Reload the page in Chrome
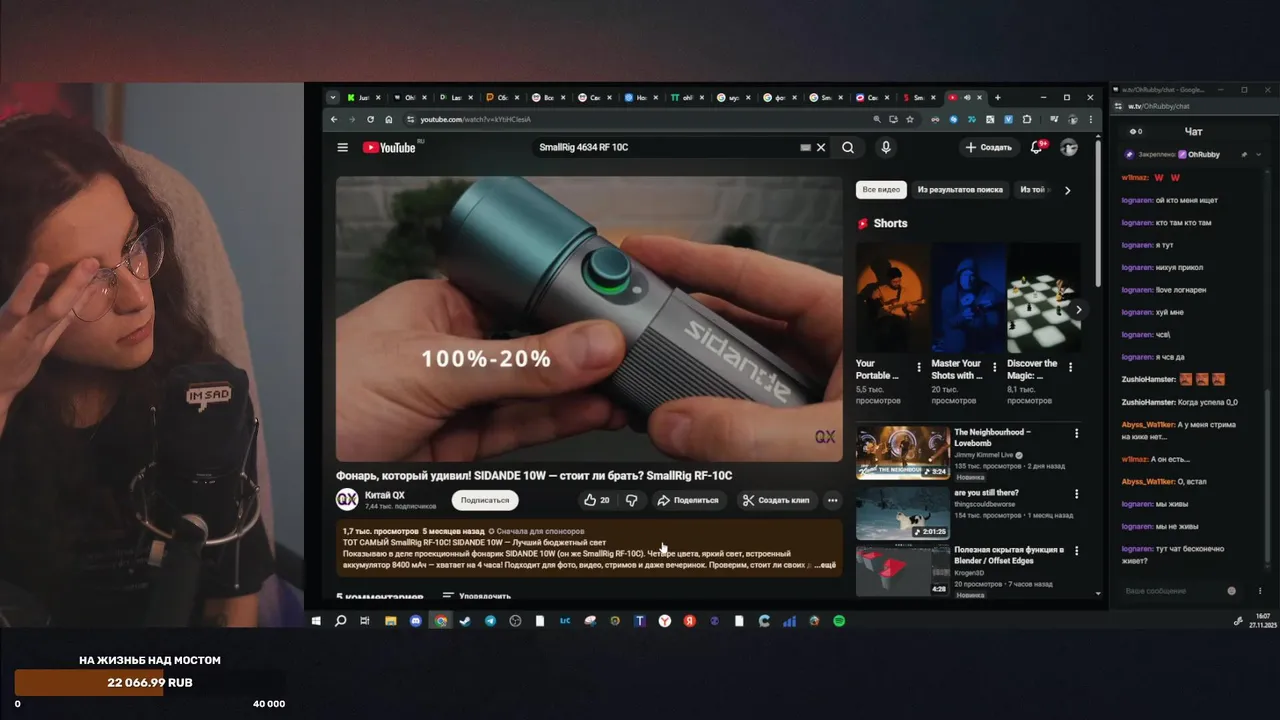Screen dimensions: 1280x720 370,119
